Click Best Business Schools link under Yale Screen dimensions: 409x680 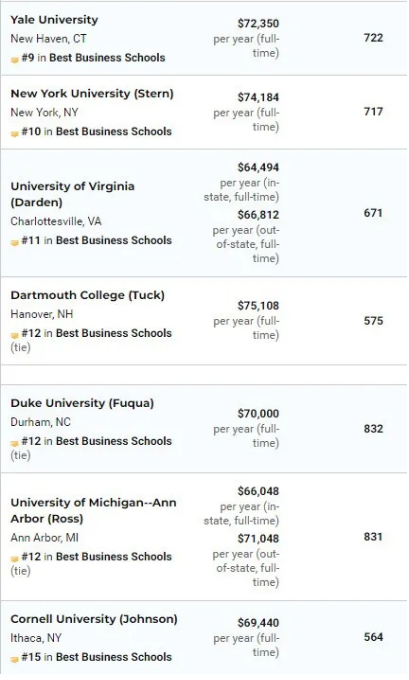107,58
